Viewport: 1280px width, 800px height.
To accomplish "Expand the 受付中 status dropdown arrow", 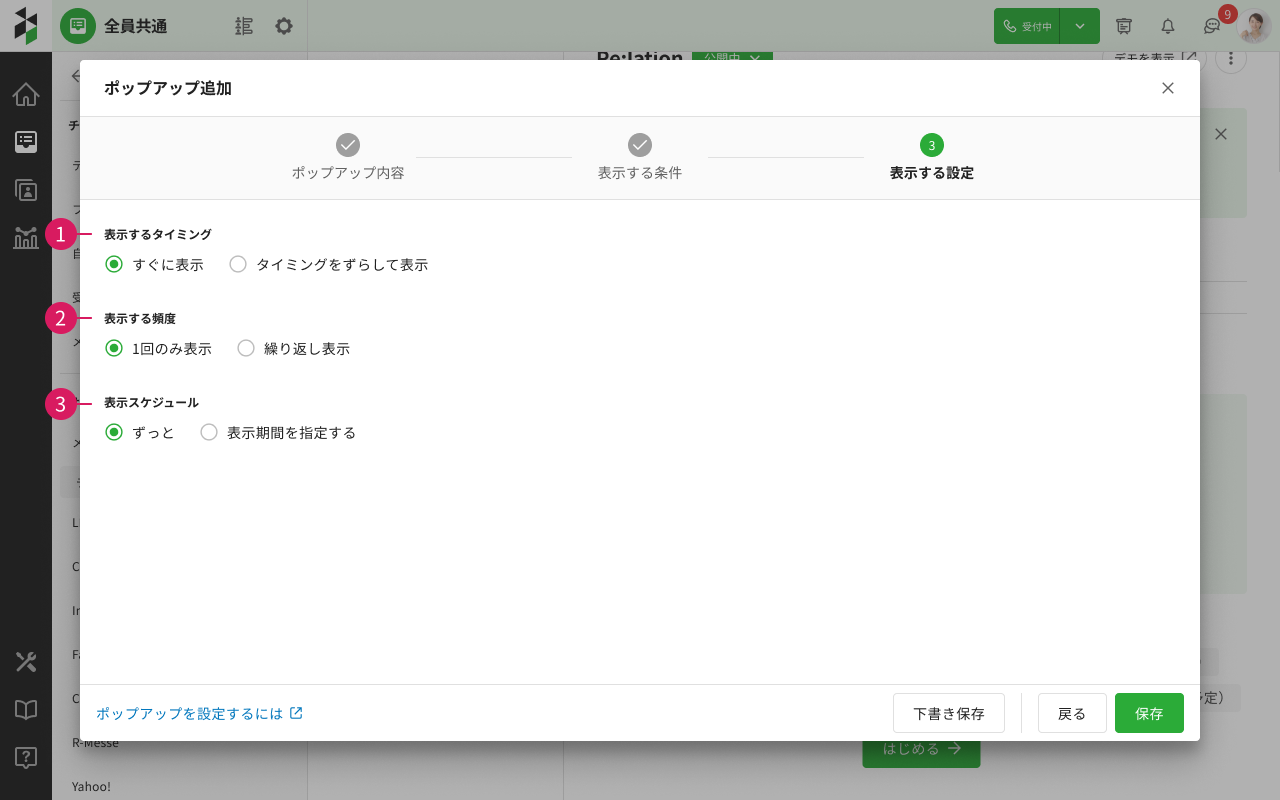I will point(1080,26).
